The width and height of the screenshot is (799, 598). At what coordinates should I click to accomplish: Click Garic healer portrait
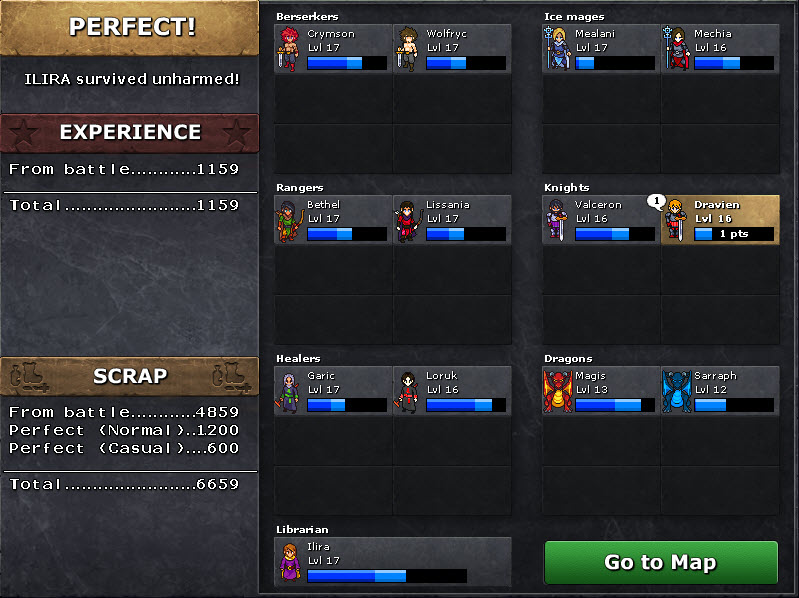[288, 392]
